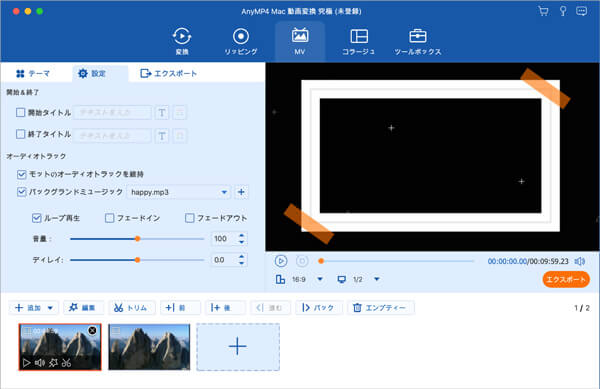The image size is (600, 389).
Task: Open the ツールボックス toolbox tab
Action: tap(417, 41)
